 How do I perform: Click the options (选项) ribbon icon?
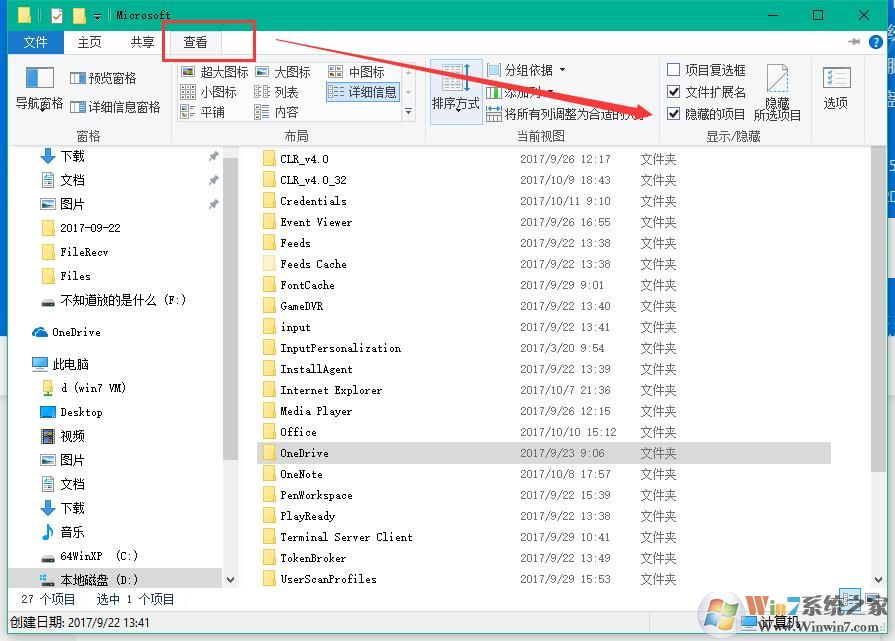tap(836, 92)
